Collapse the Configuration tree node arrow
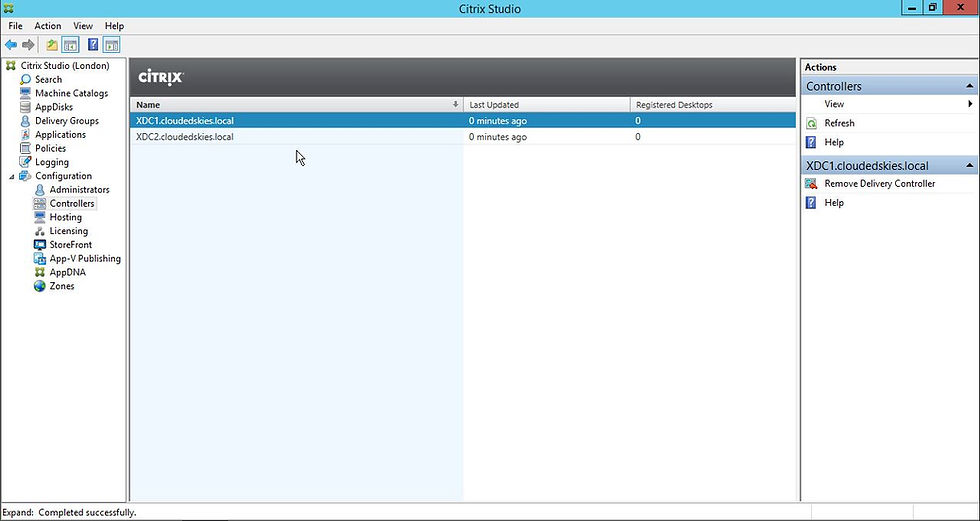Viewport: 980px width, 521px height. pos(11,177)
